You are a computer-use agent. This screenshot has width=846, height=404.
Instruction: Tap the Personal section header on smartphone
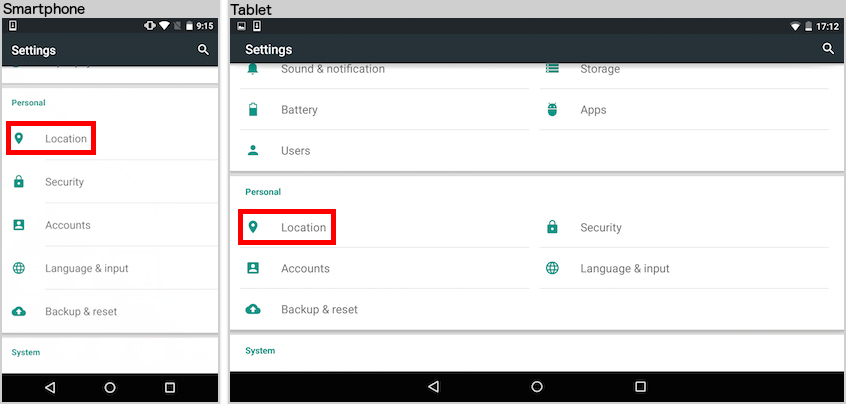29,102
